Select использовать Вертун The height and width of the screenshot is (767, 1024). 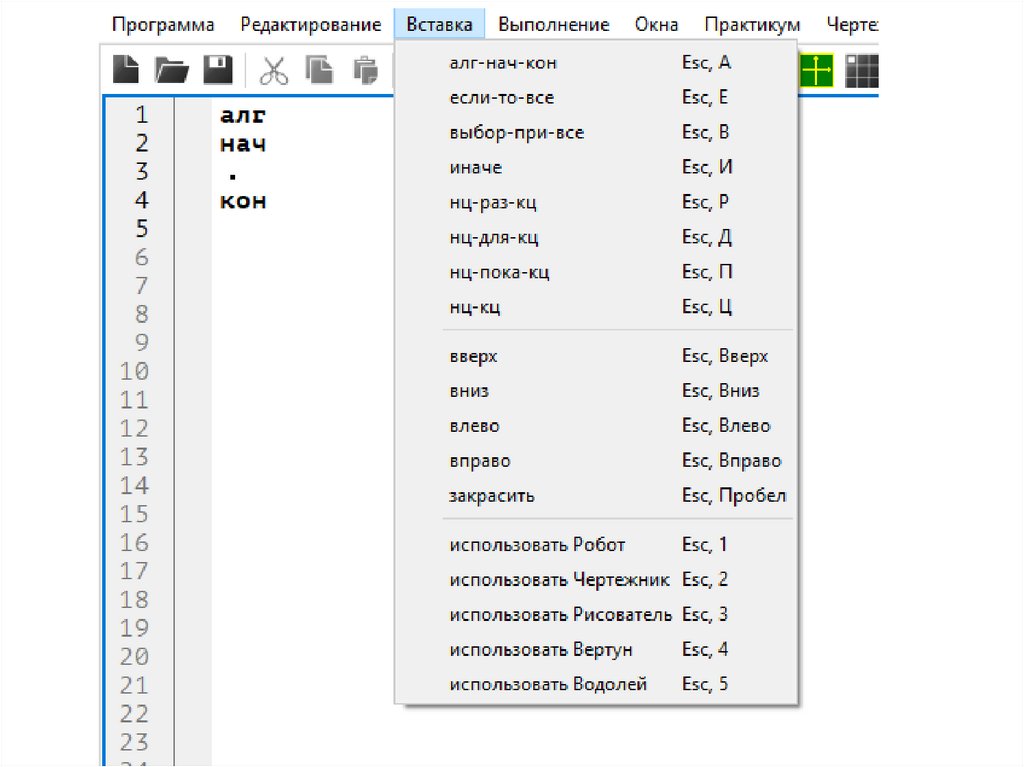pyautogui.click(x=596, y=650)
